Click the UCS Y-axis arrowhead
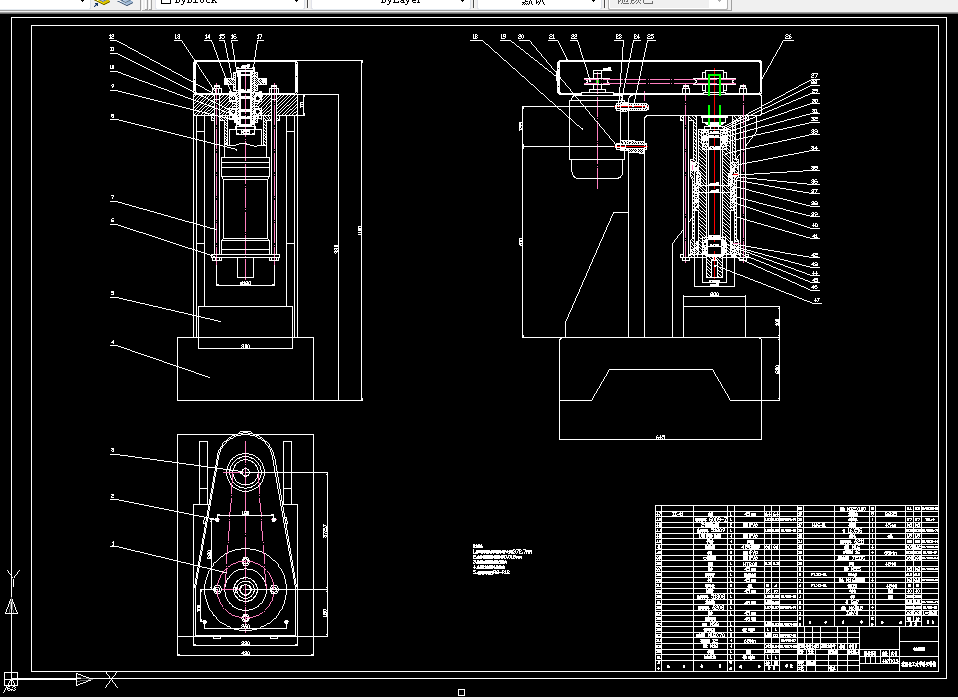Screen dimensions: 958x700 11,606
